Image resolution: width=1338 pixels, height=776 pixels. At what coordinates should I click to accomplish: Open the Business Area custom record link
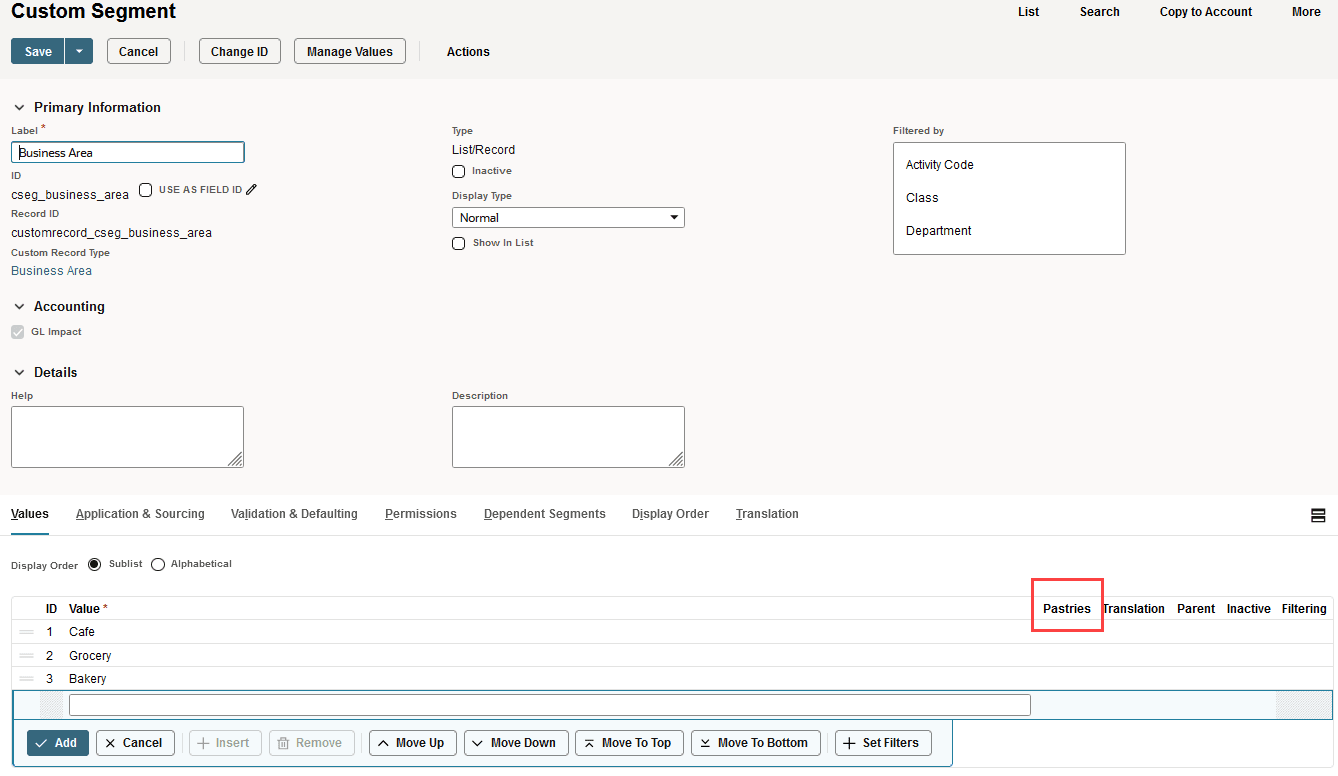(x=51, y=271)
